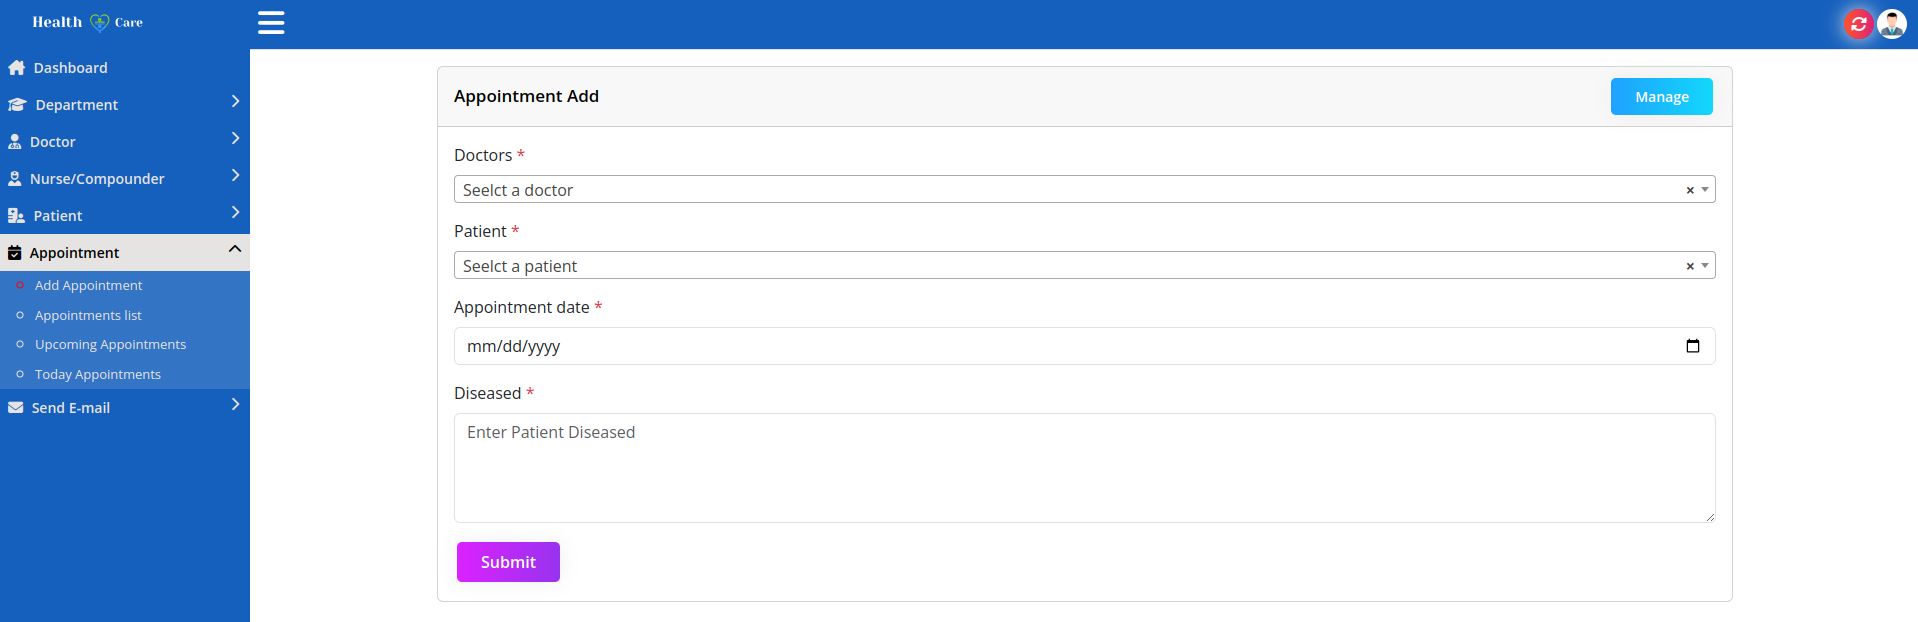Clear the patient selection with ×
The image size is (1918, 622).
1690,266
